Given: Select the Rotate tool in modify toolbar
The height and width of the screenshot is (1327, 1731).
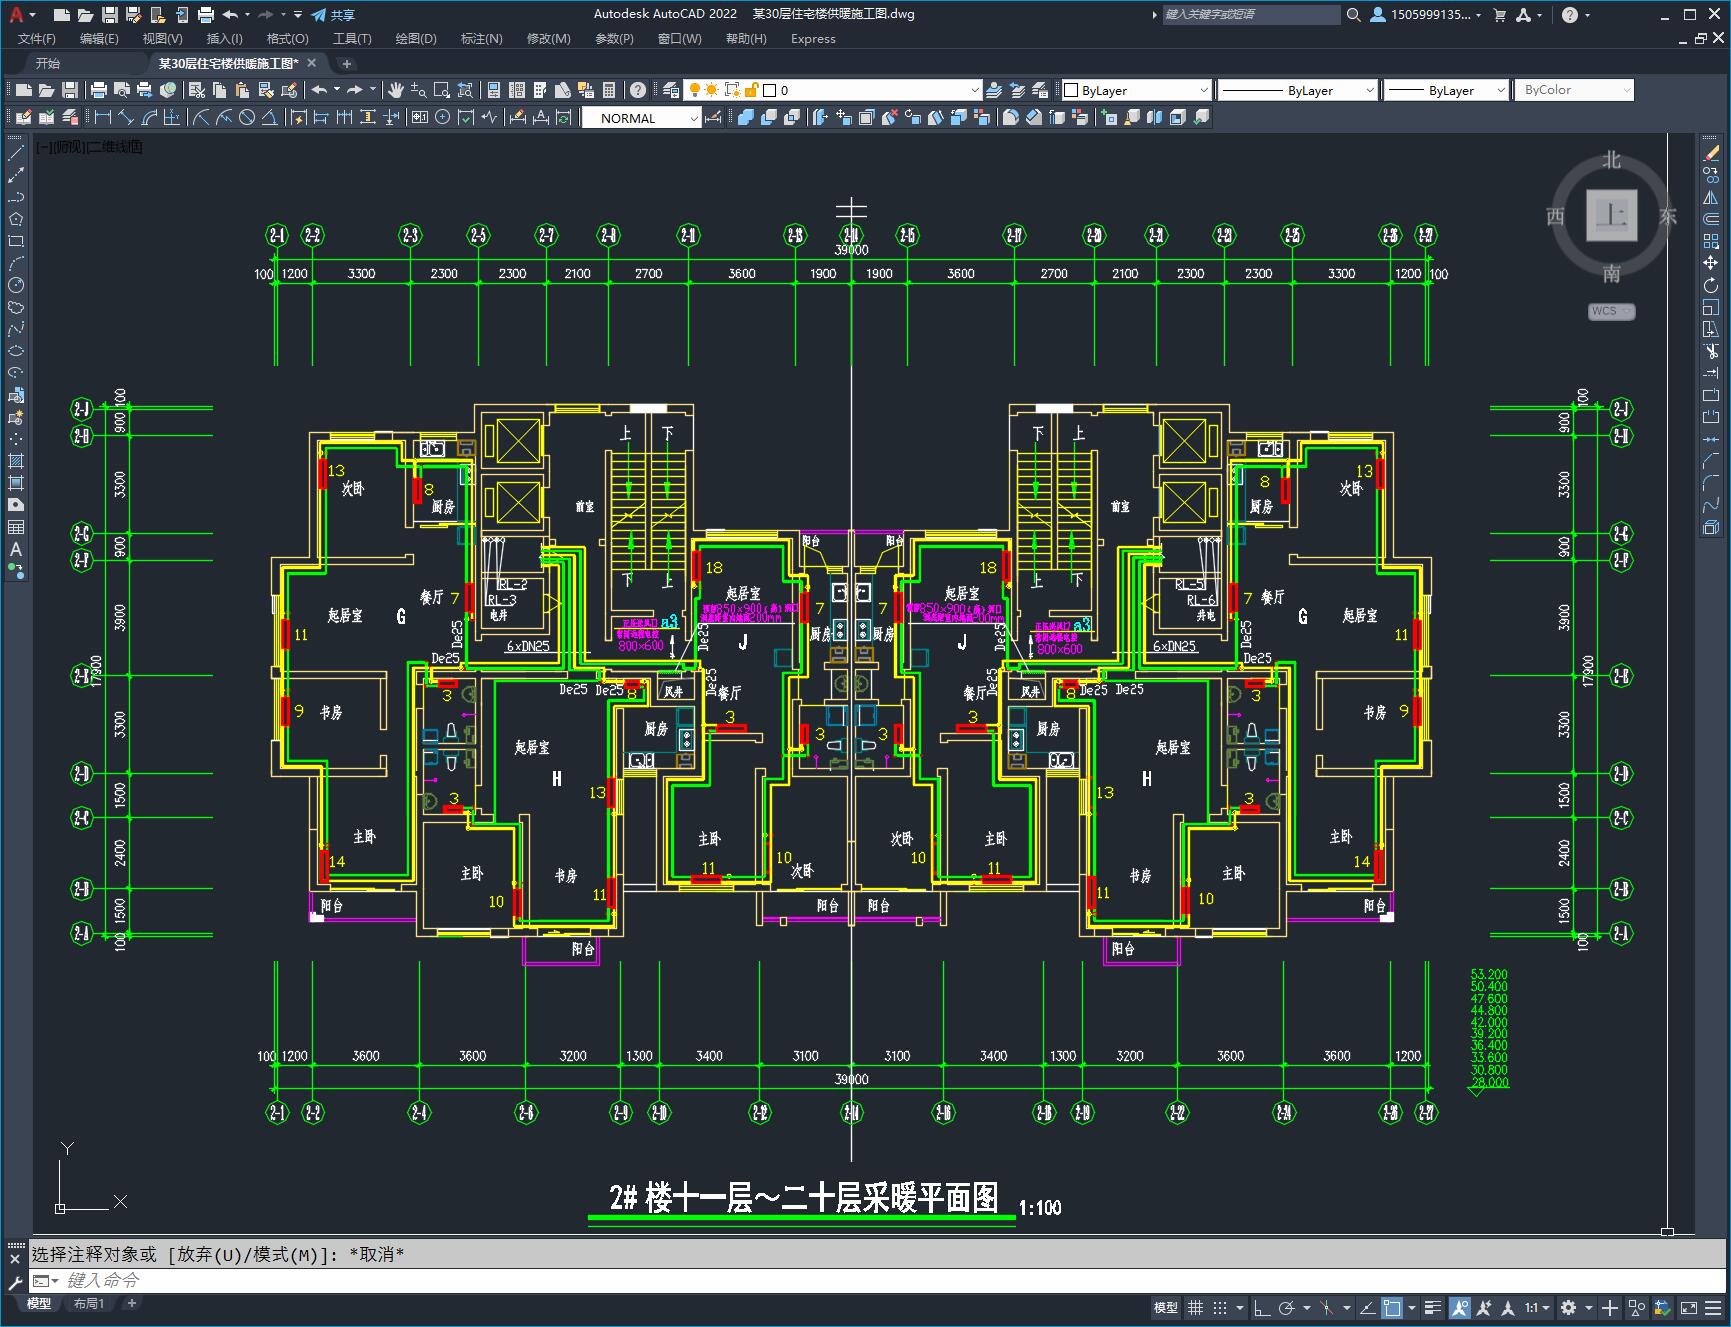Looking at the screenshot, I should tap(1711, 285).
